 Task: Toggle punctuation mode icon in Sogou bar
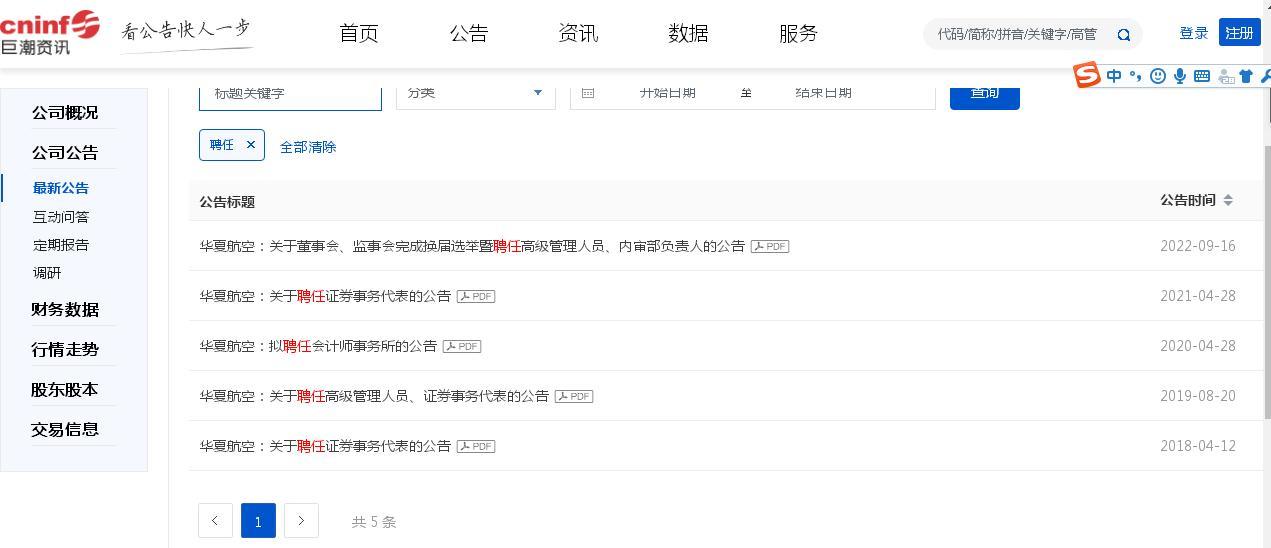pos(1135,76)
